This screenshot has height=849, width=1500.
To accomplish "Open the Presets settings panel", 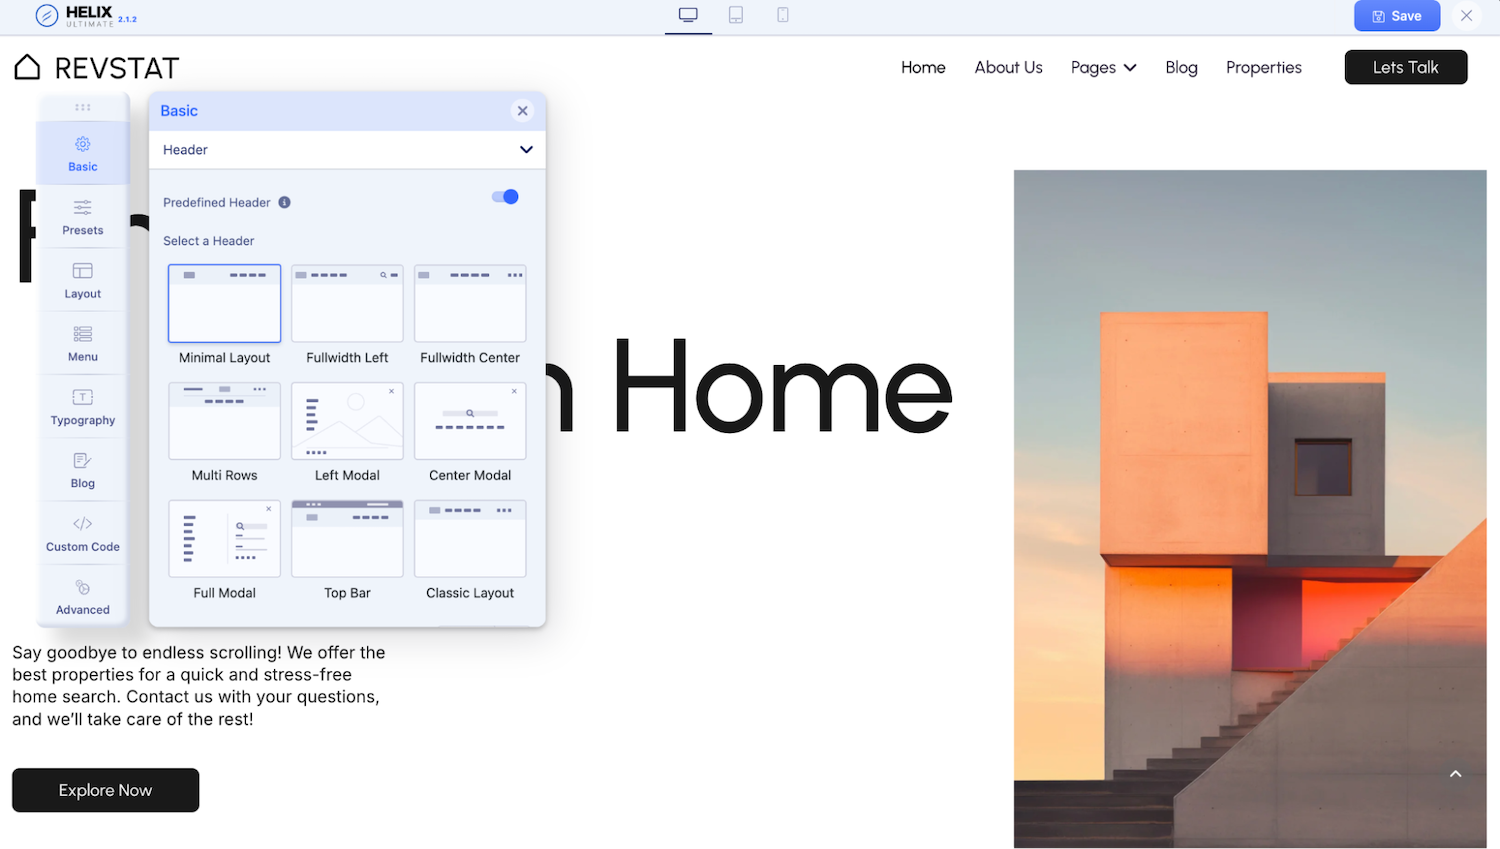I will coord(83,216).
